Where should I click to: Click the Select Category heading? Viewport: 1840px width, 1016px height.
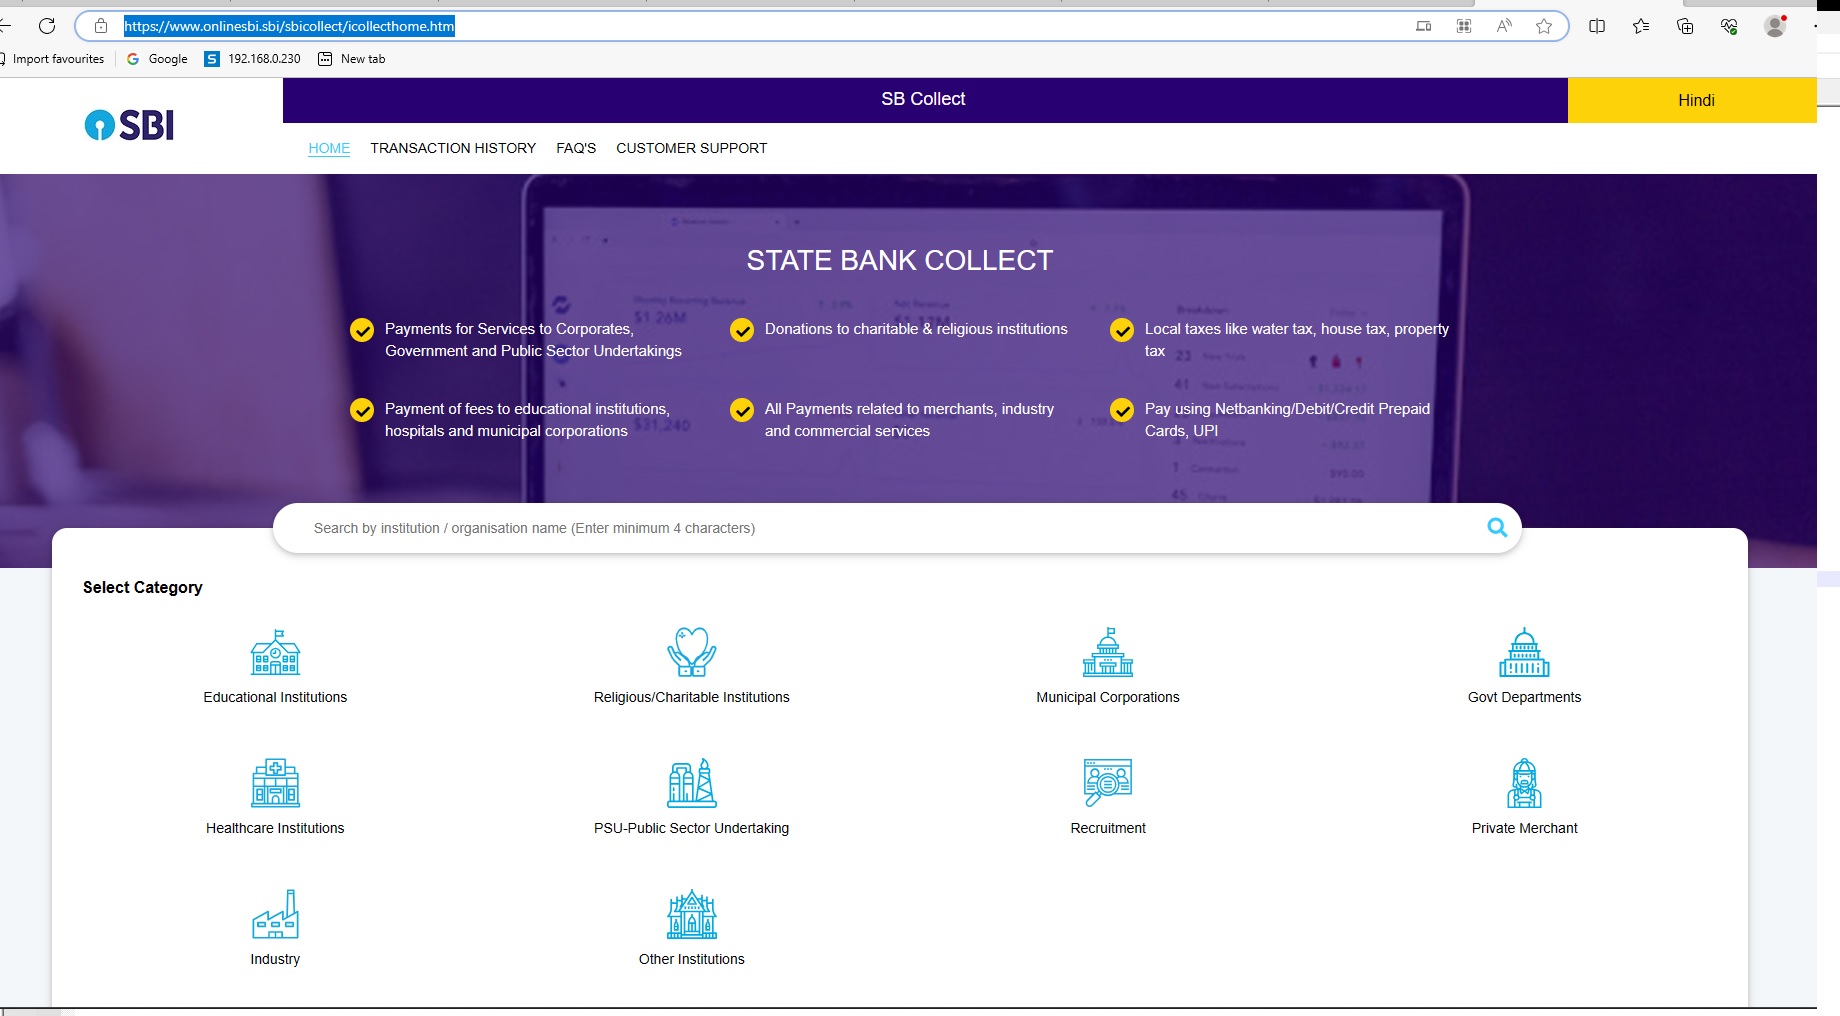click(143, 587)
